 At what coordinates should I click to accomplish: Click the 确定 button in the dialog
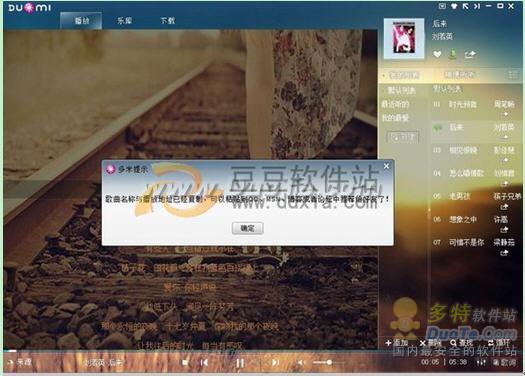coord(248,228)
